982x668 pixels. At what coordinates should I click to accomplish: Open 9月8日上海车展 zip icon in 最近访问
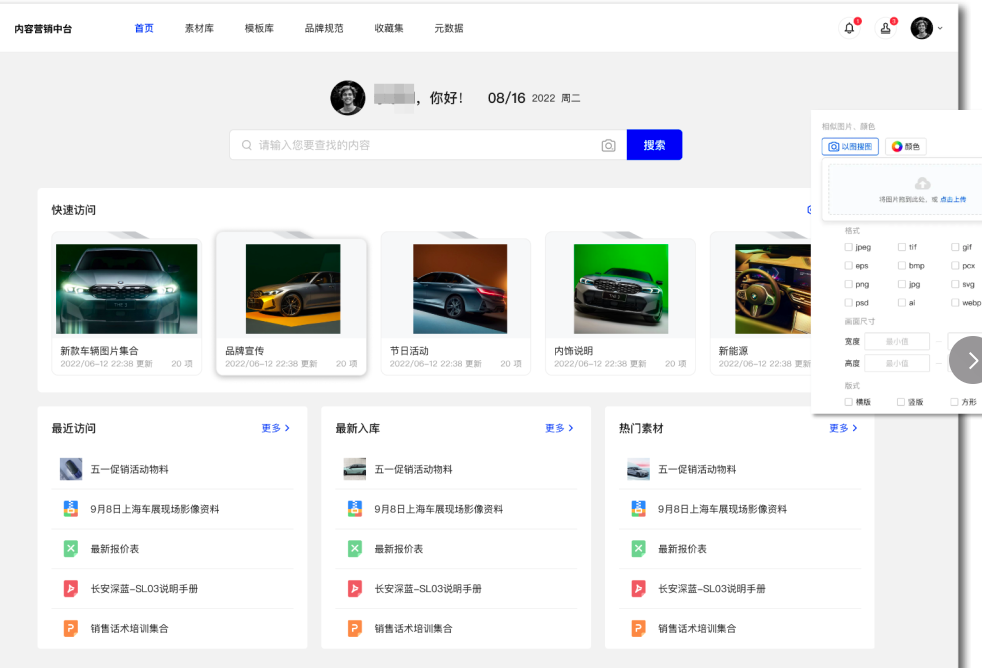[71, 509]
